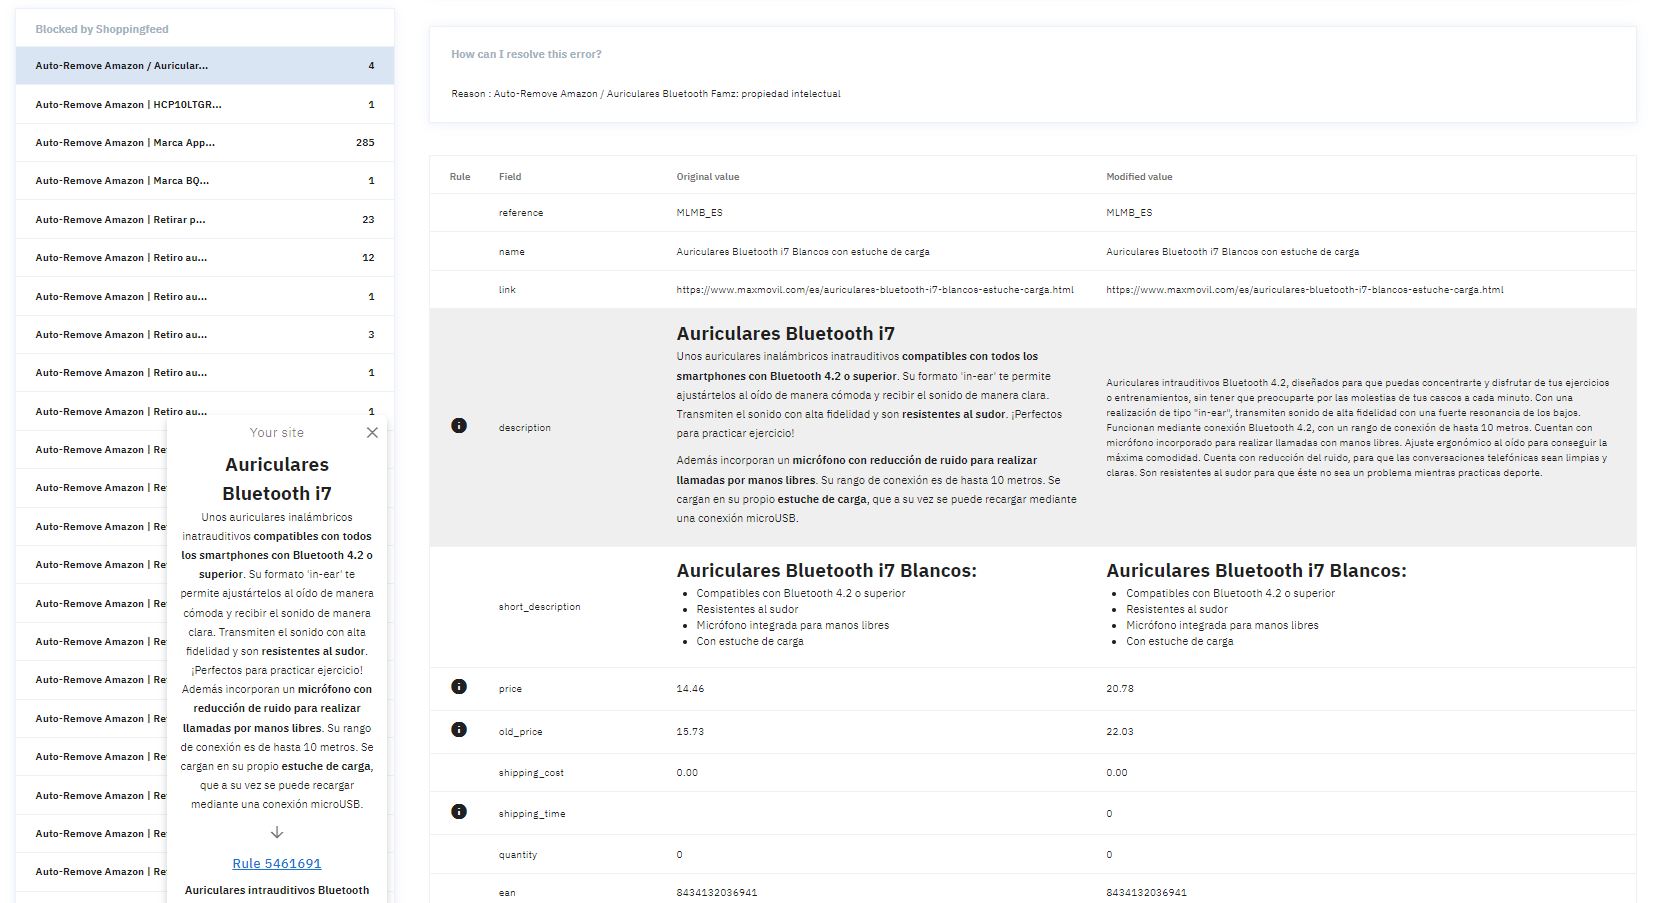Click the shipping_cost field label
Screen dimensions: 1662x903
point(531,773)
